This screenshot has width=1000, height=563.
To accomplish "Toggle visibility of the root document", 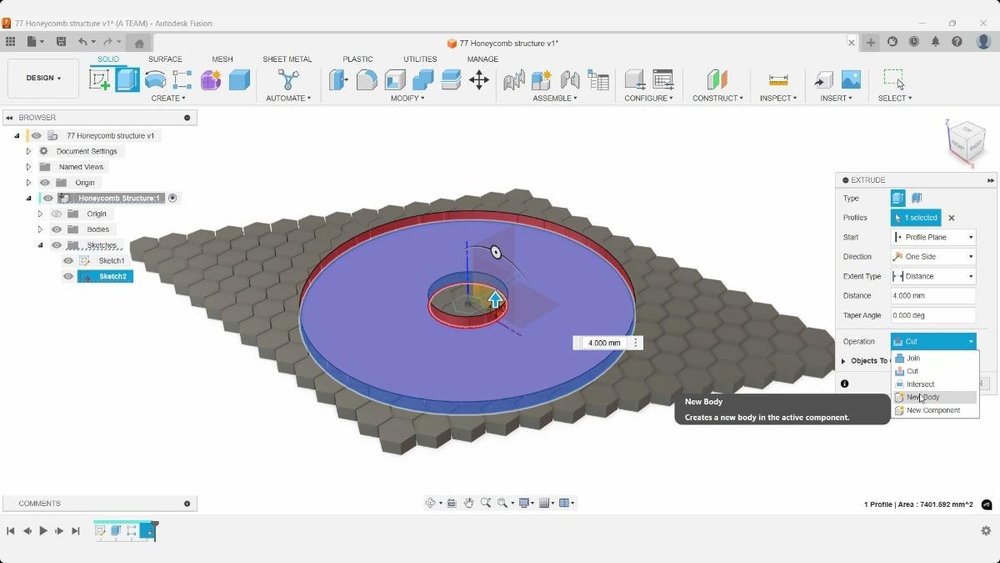I will coord(36,136).
